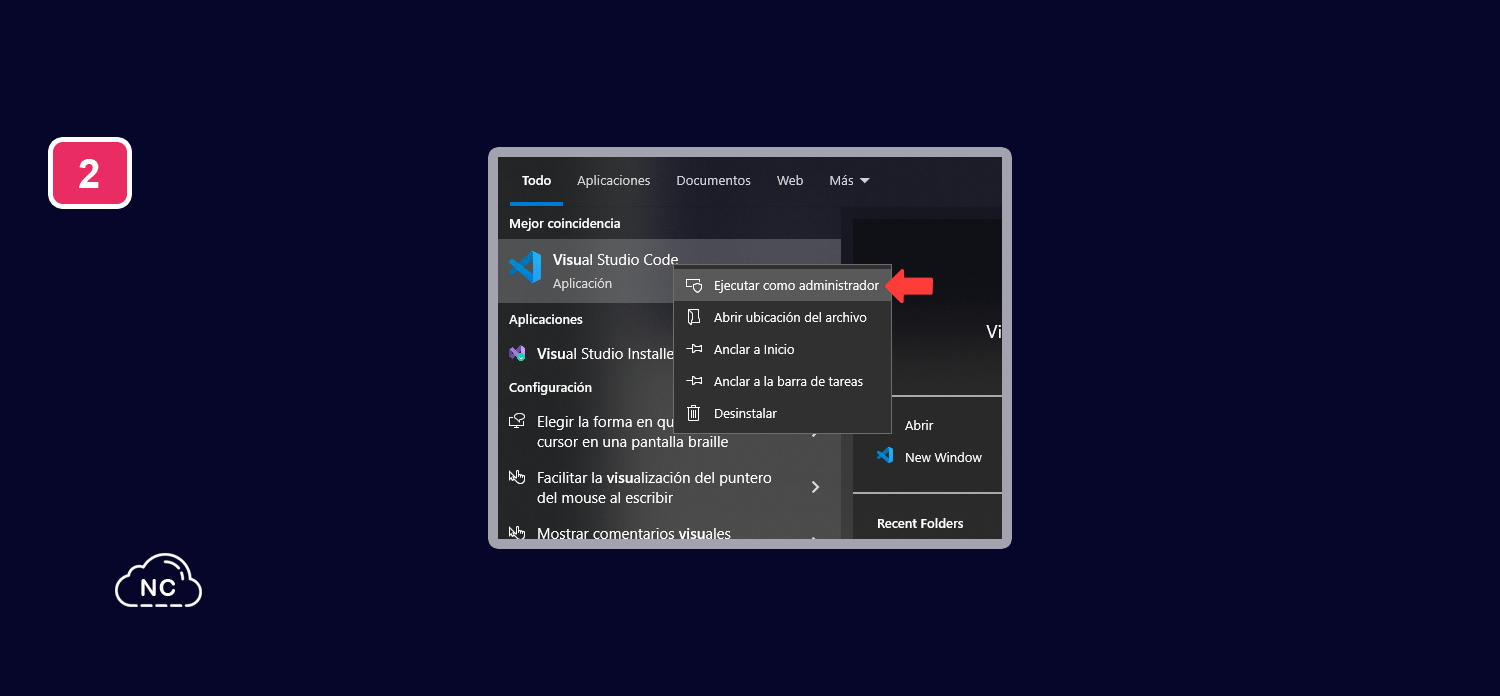The image size is (1500, 696).
Task: Switch to the Aplicaciones tab
Action: (613, 181)
